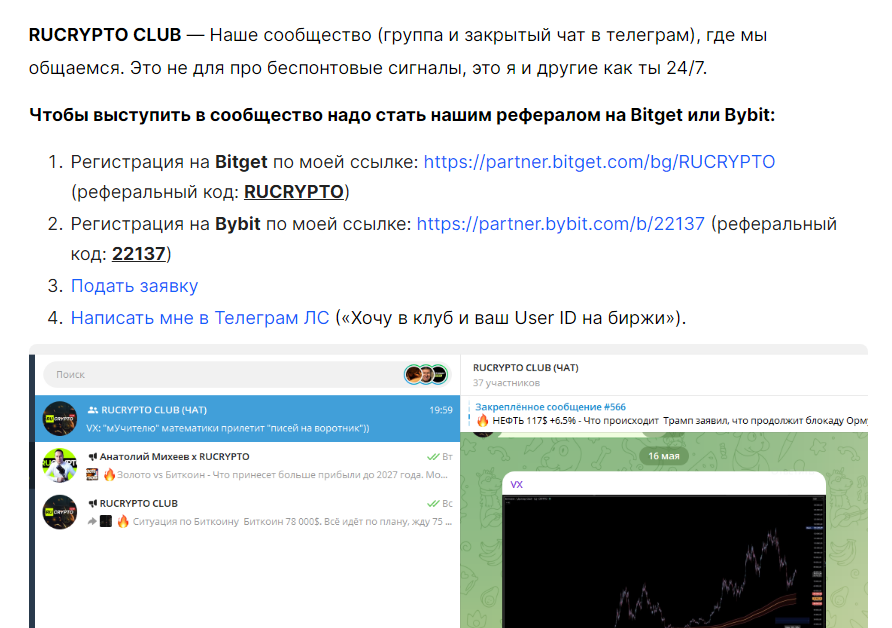
Task: Click the 19:59 timestamp
Action: [441, 410]
